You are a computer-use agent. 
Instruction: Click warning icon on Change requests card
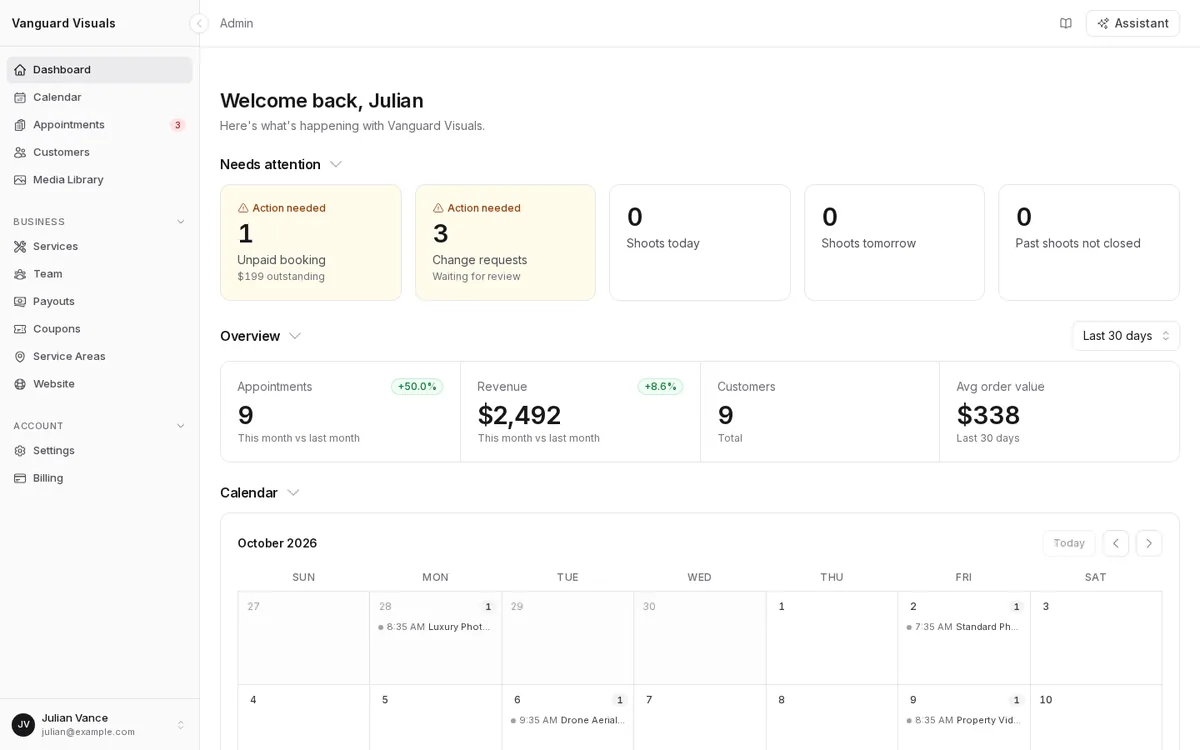(x=438, y=208)
